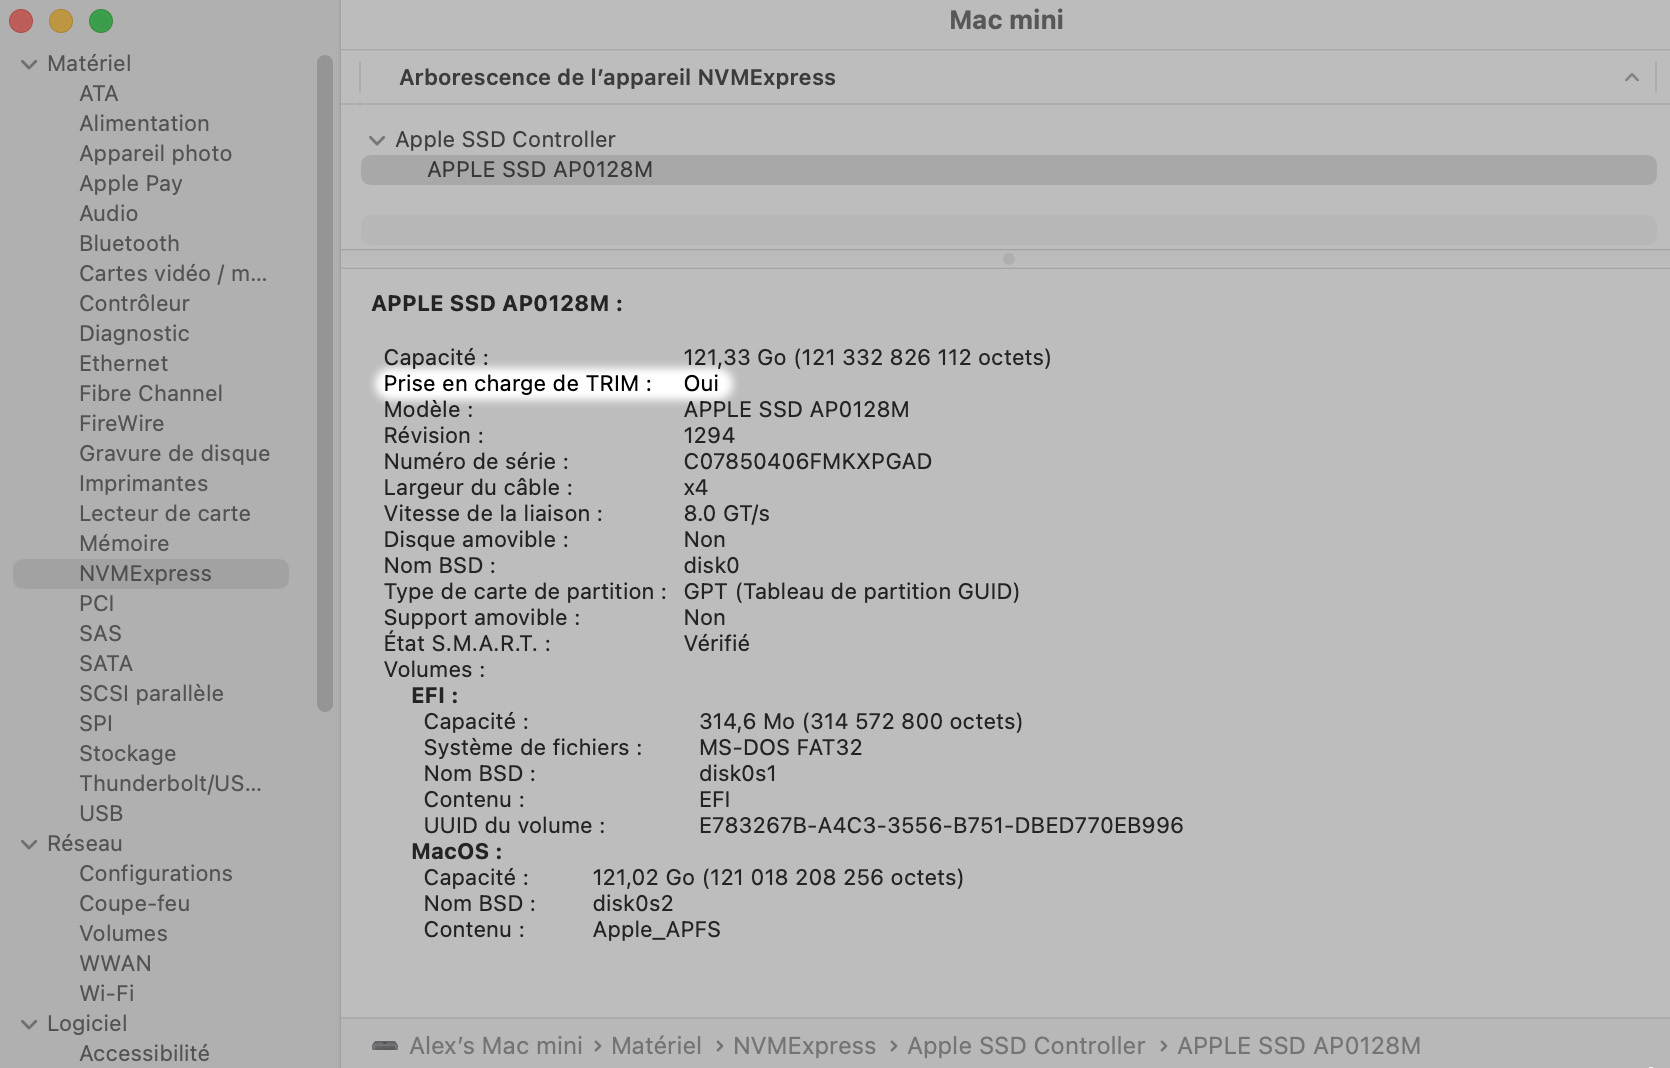Open Thunderbolt/US... entry
The height and width of the screenshot is (1068, 1670).
point(170,783)
